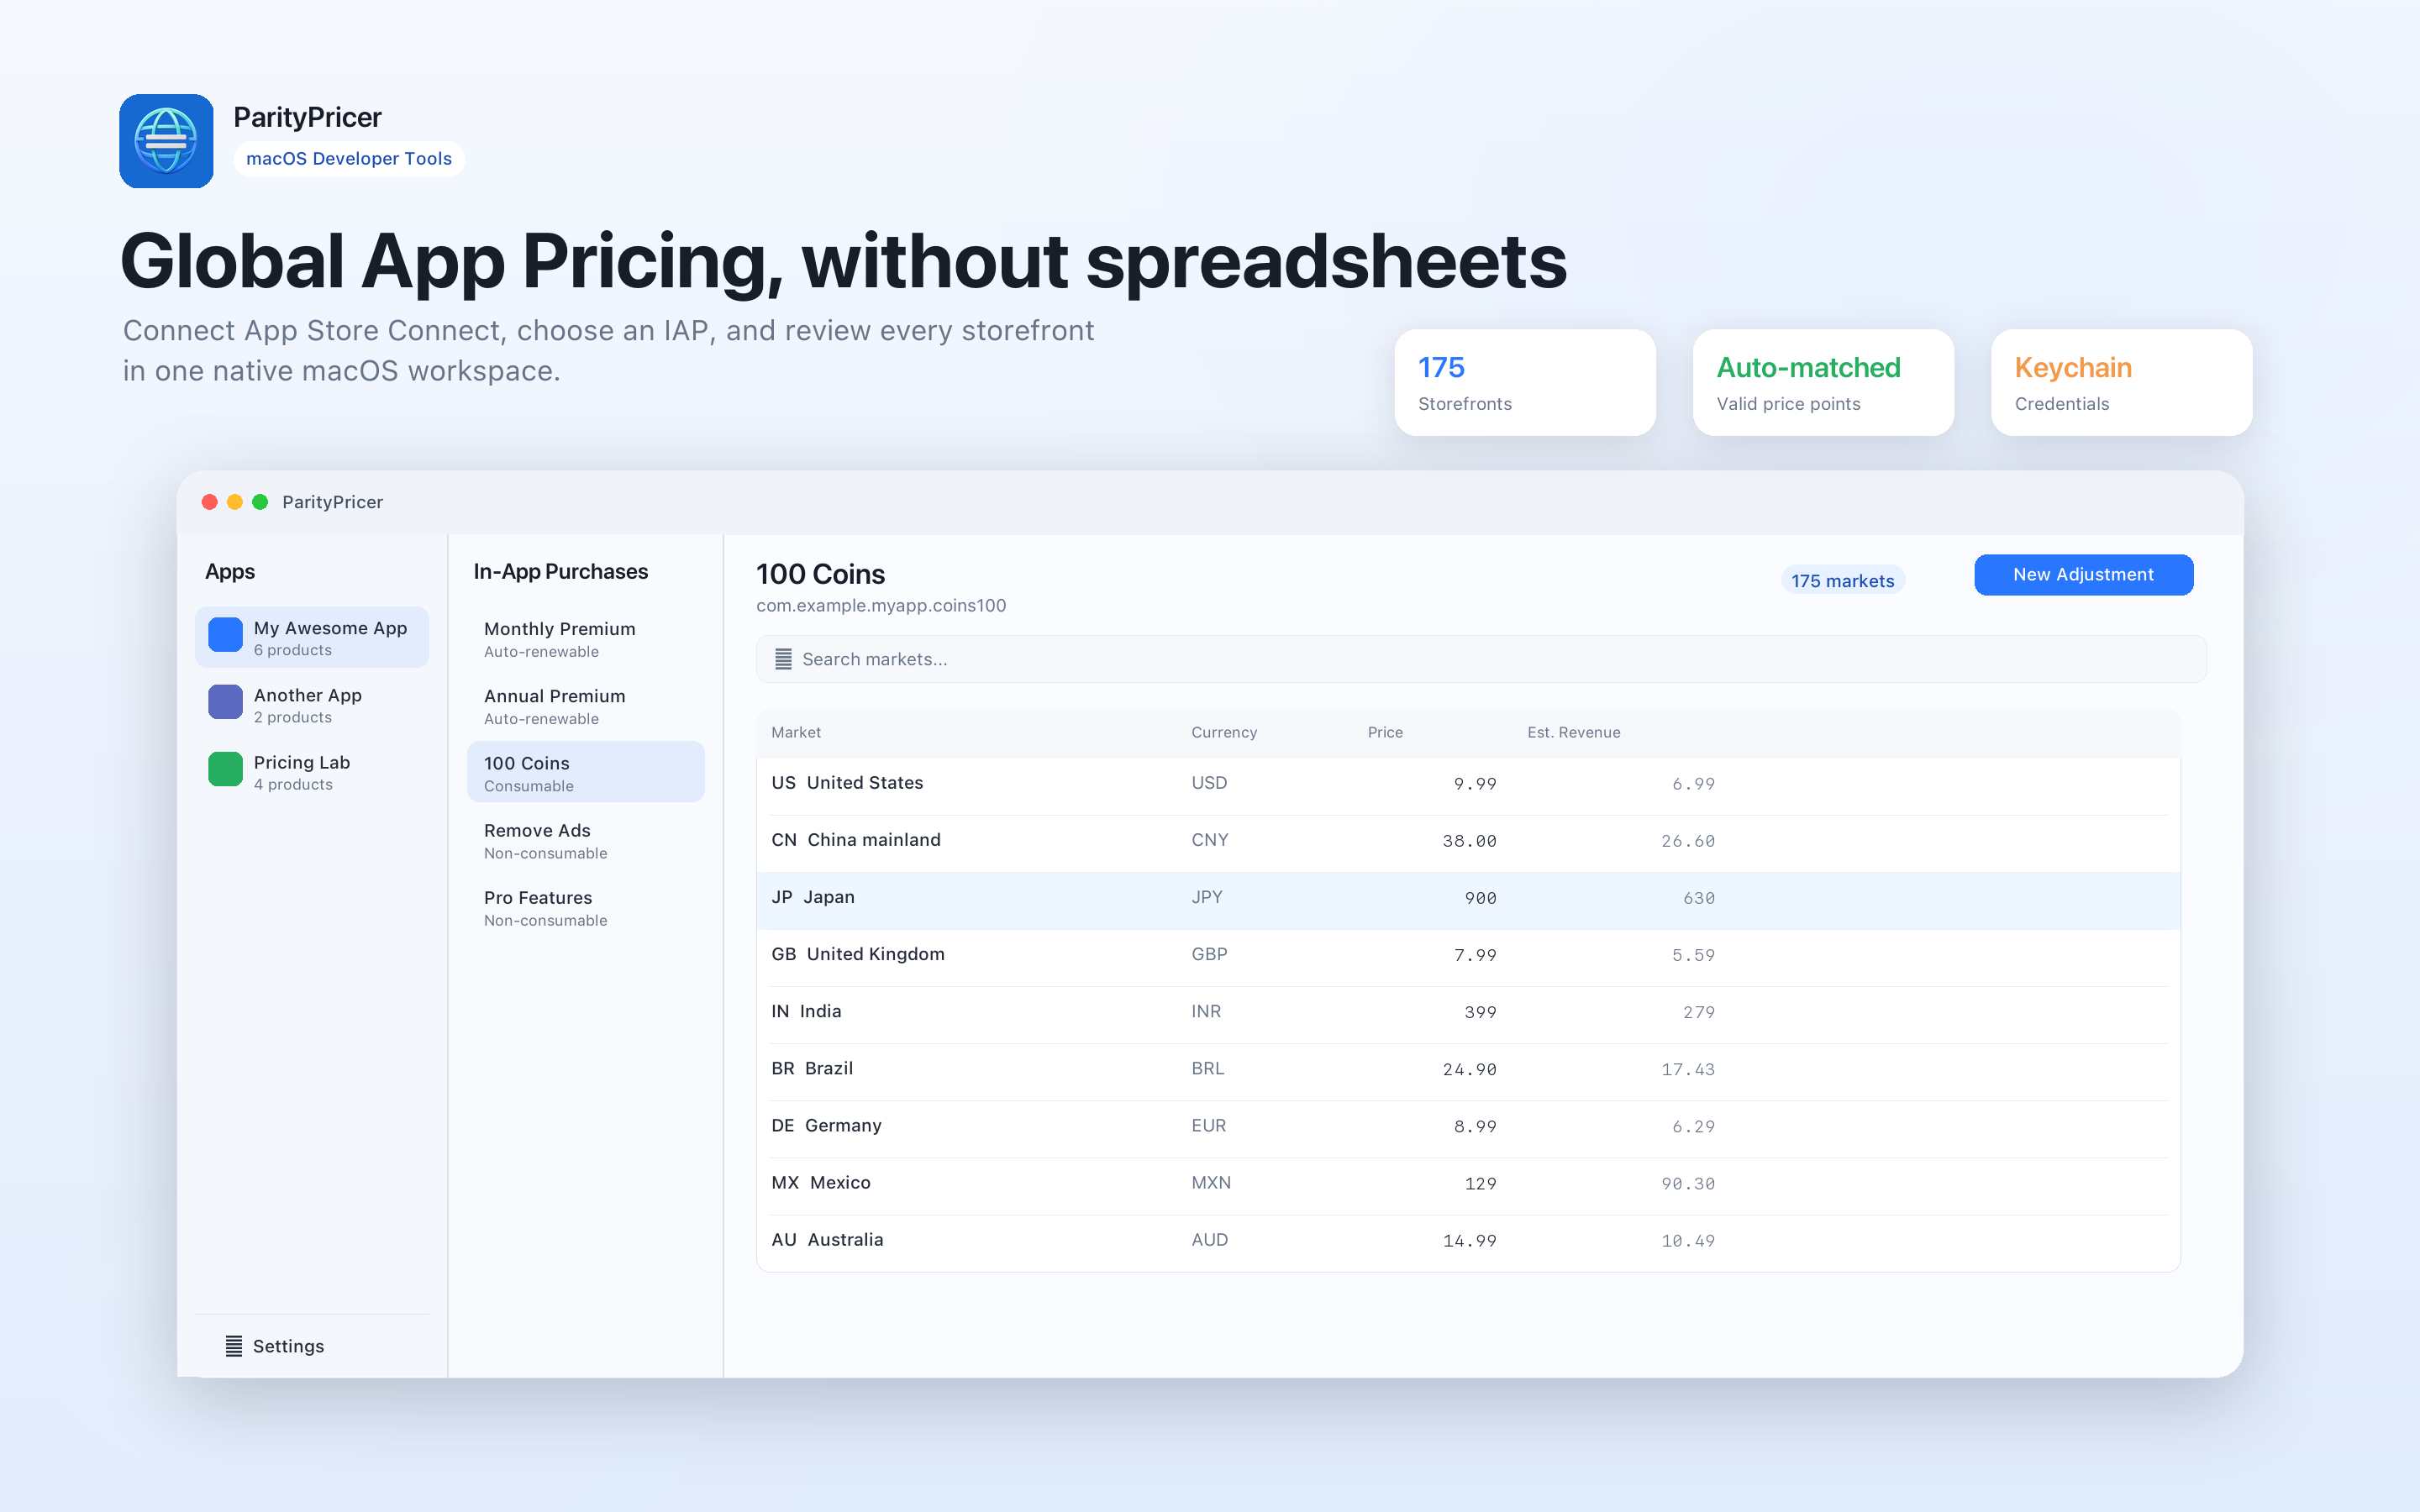Click the ParityPricer globe app icon

pos(166,141)
